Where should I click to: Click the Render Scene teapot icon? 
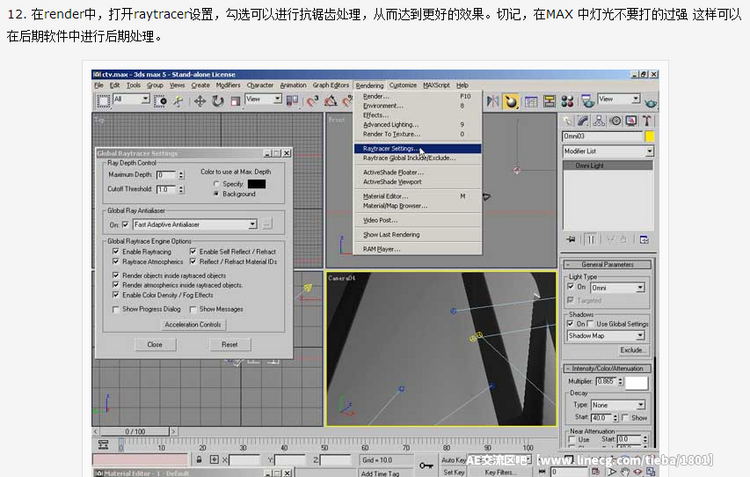pyautogui.click(x=588, y=101)
